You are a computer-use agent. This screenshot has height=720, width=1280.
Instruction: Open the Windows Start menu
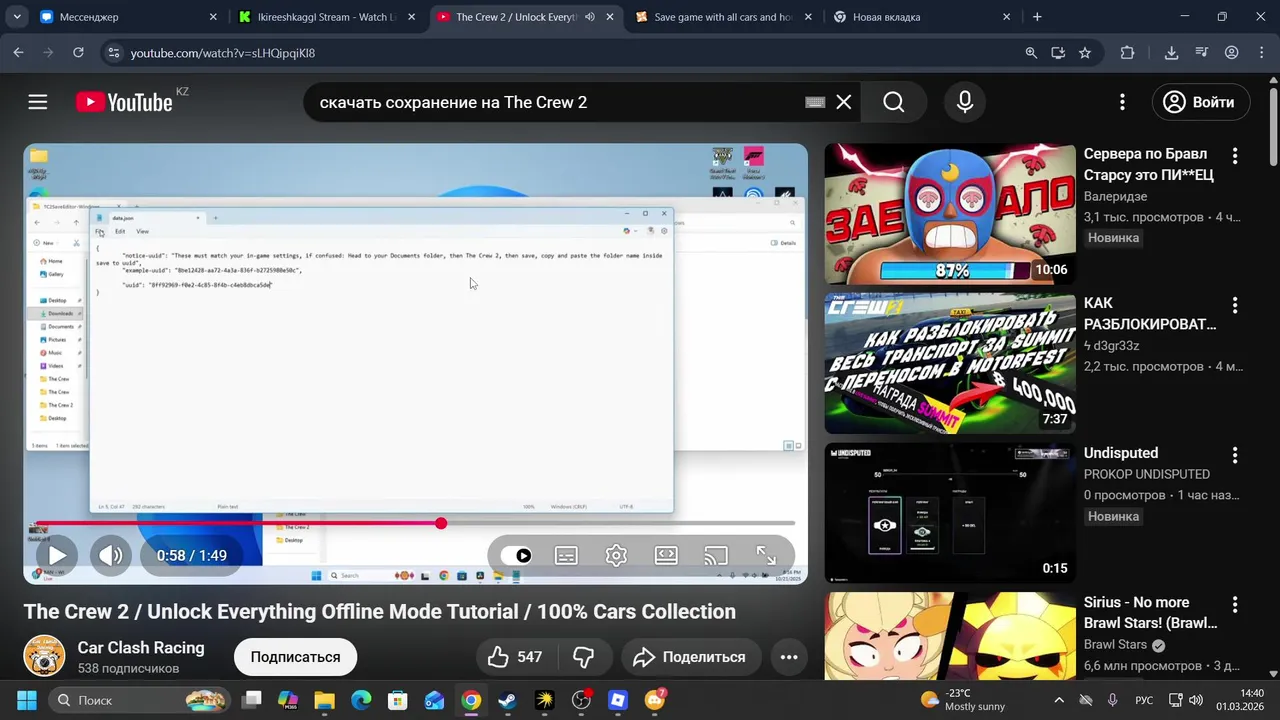click(x=26, y=700)
